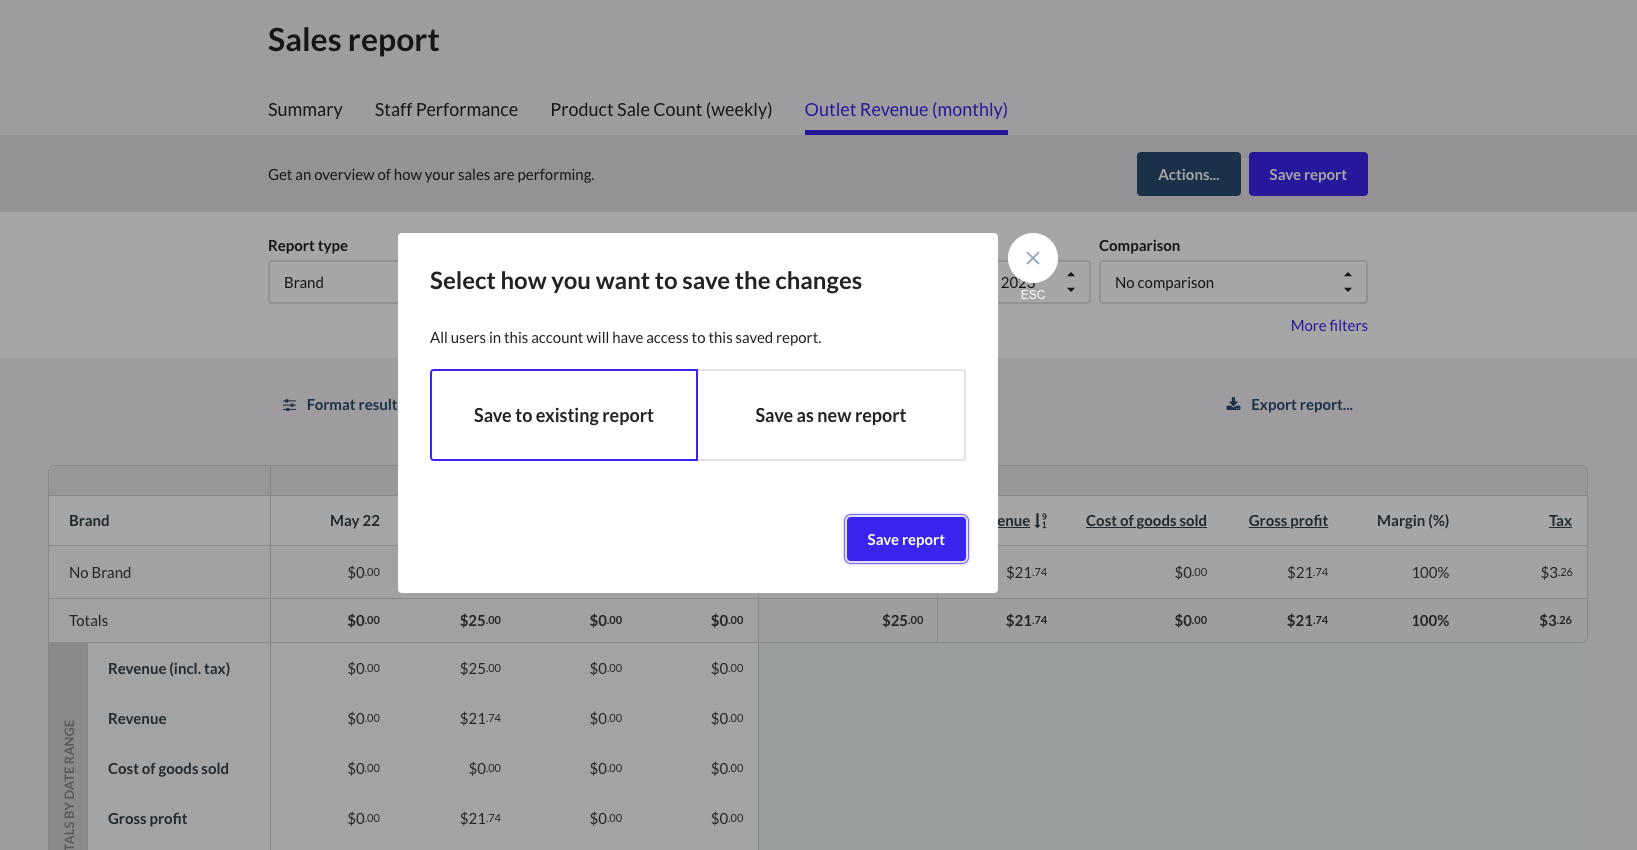The image size is (1637, 850).
Task: Click the dialog's Save report button
Action: click(905, 539)
